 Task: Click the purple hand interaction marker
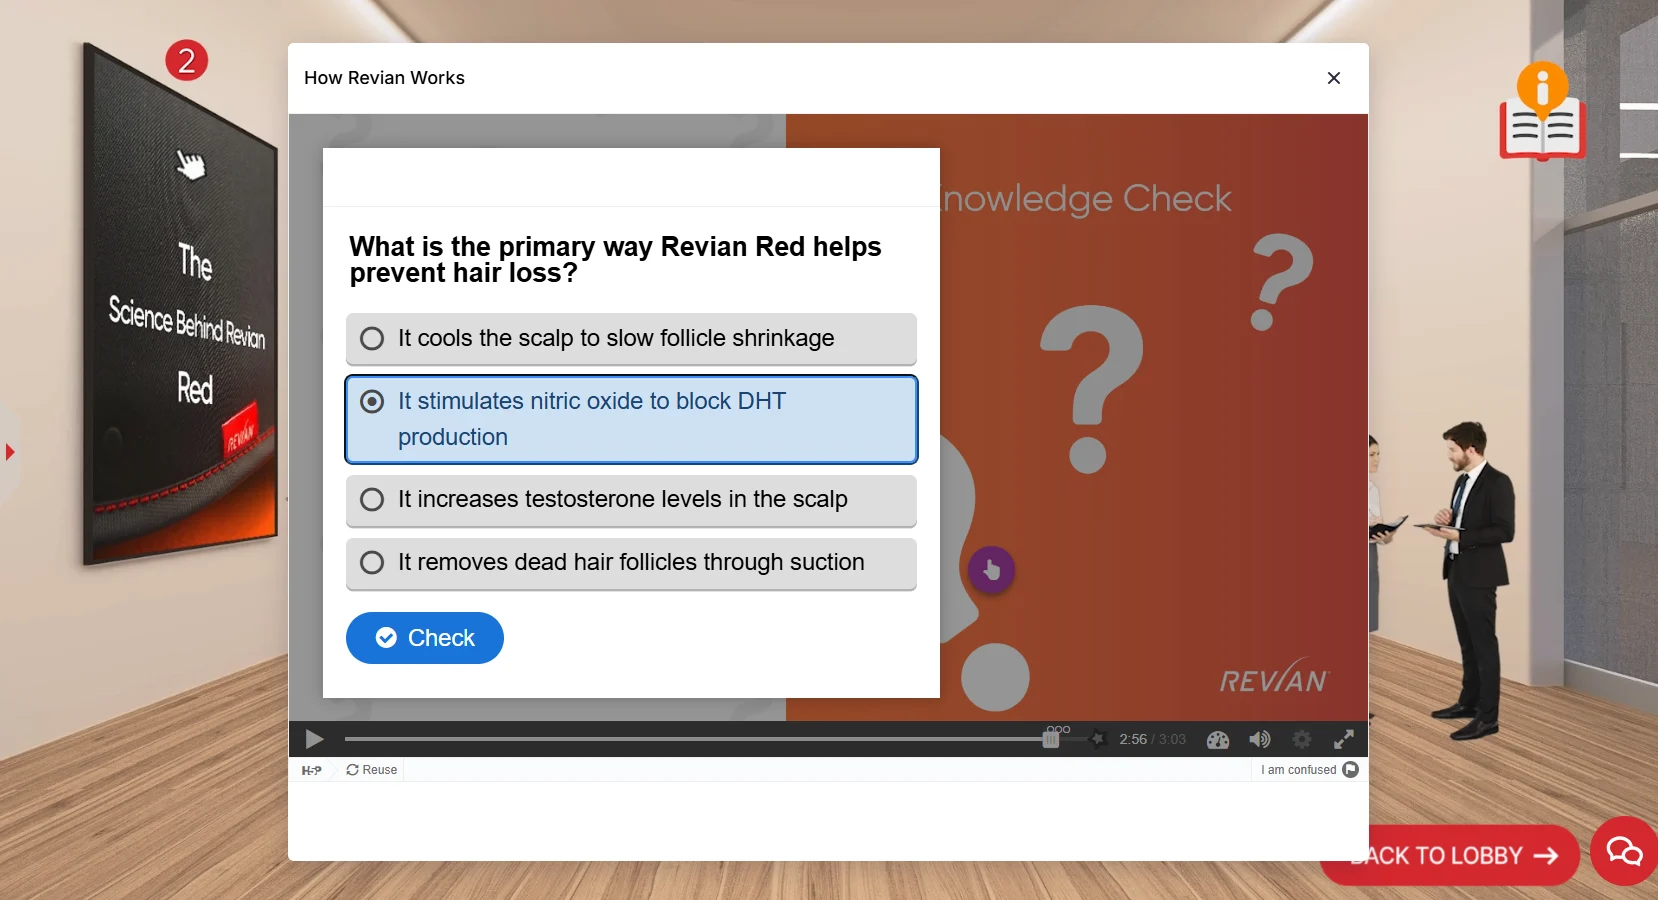pos(991,570)
